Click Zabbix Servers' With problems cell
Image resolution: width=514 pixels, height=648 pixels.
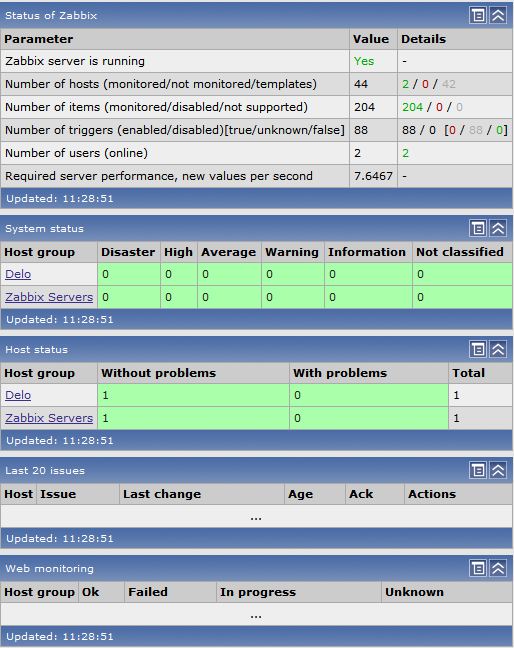369,418
